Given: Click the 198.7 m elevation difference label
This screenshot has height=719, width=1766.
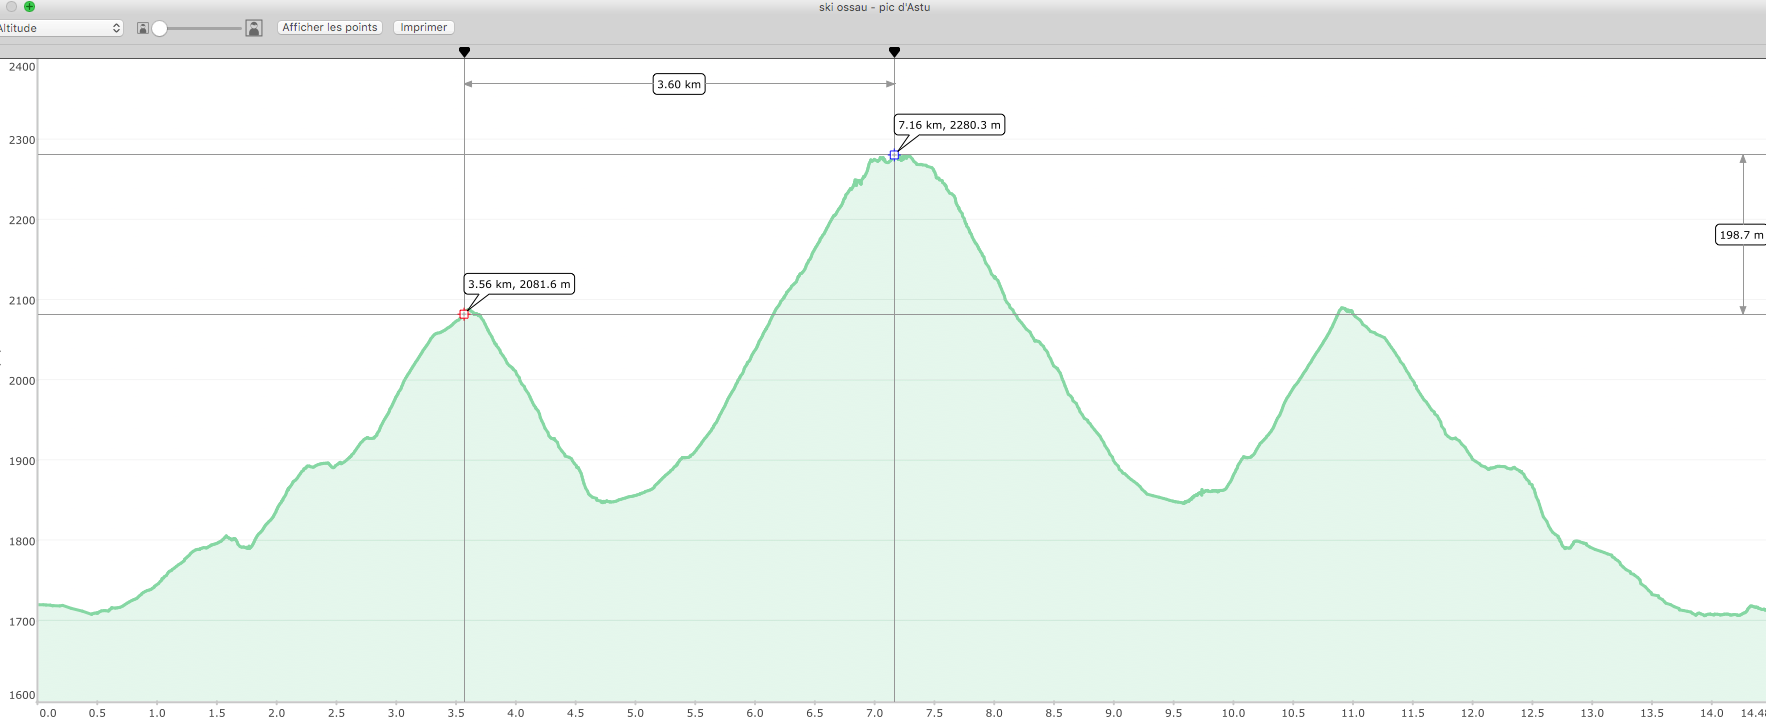Looking at the screenshot, I should (1741, 235).
